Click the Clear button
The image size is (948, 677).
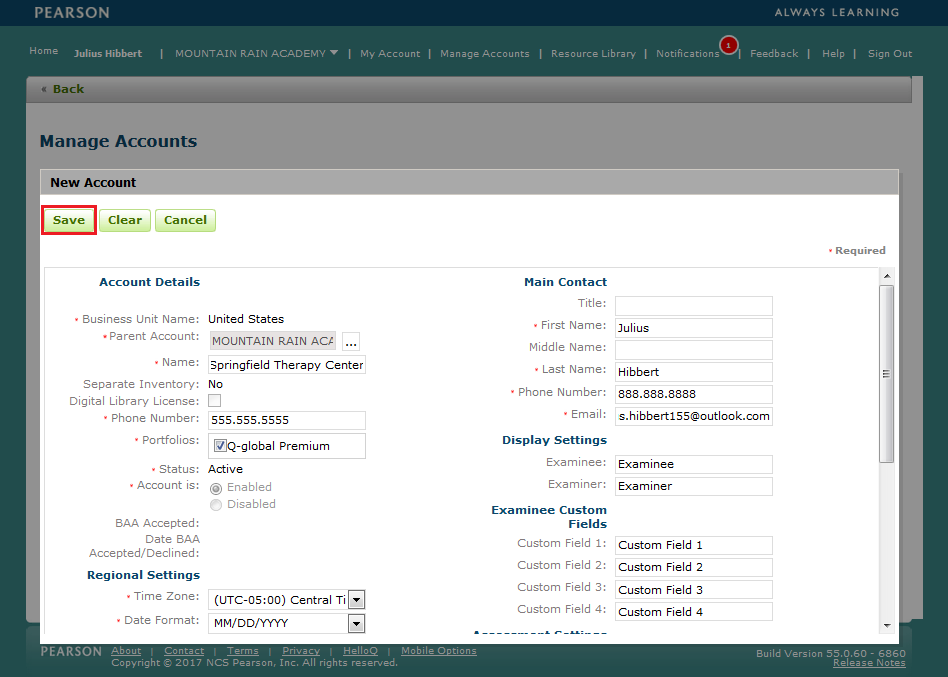(125, 220)
